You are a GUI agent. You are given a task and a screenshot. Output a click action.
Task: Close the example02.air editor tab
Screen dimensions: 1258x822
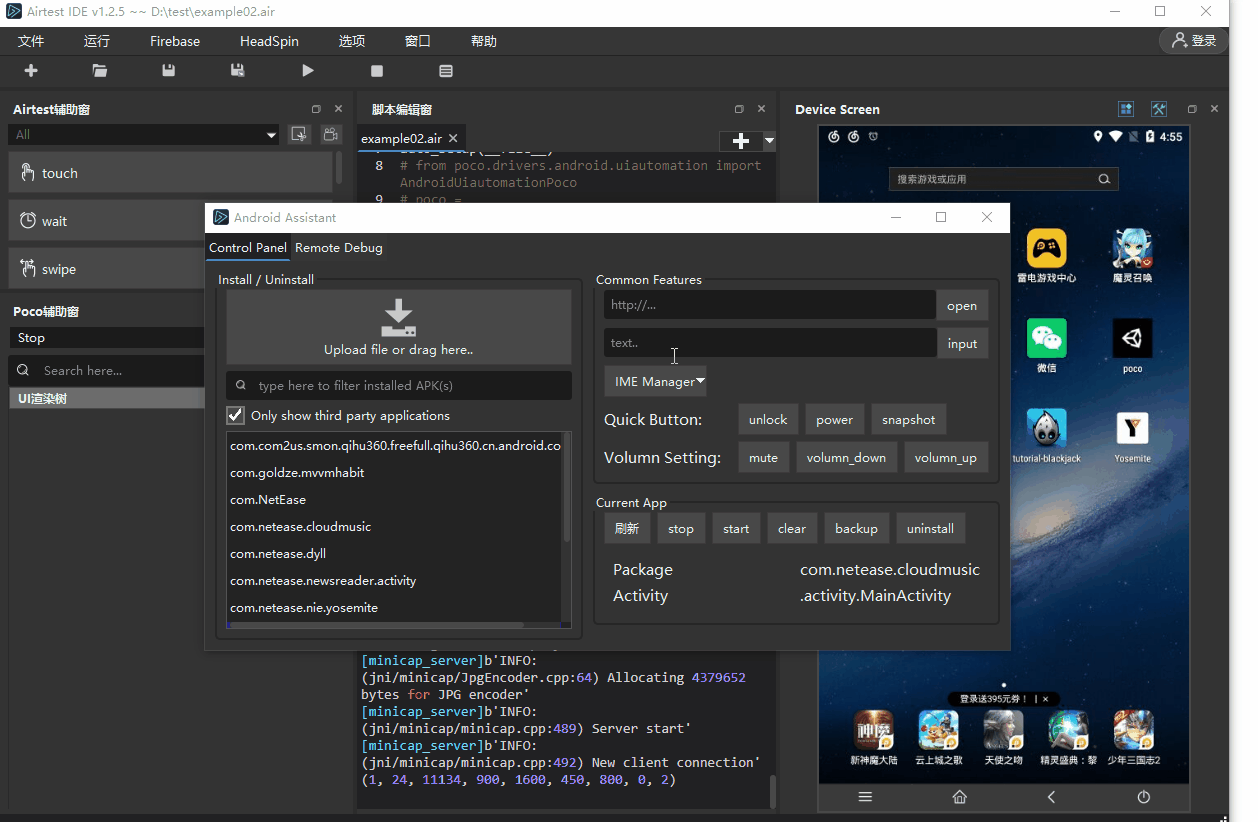[453, 139]
